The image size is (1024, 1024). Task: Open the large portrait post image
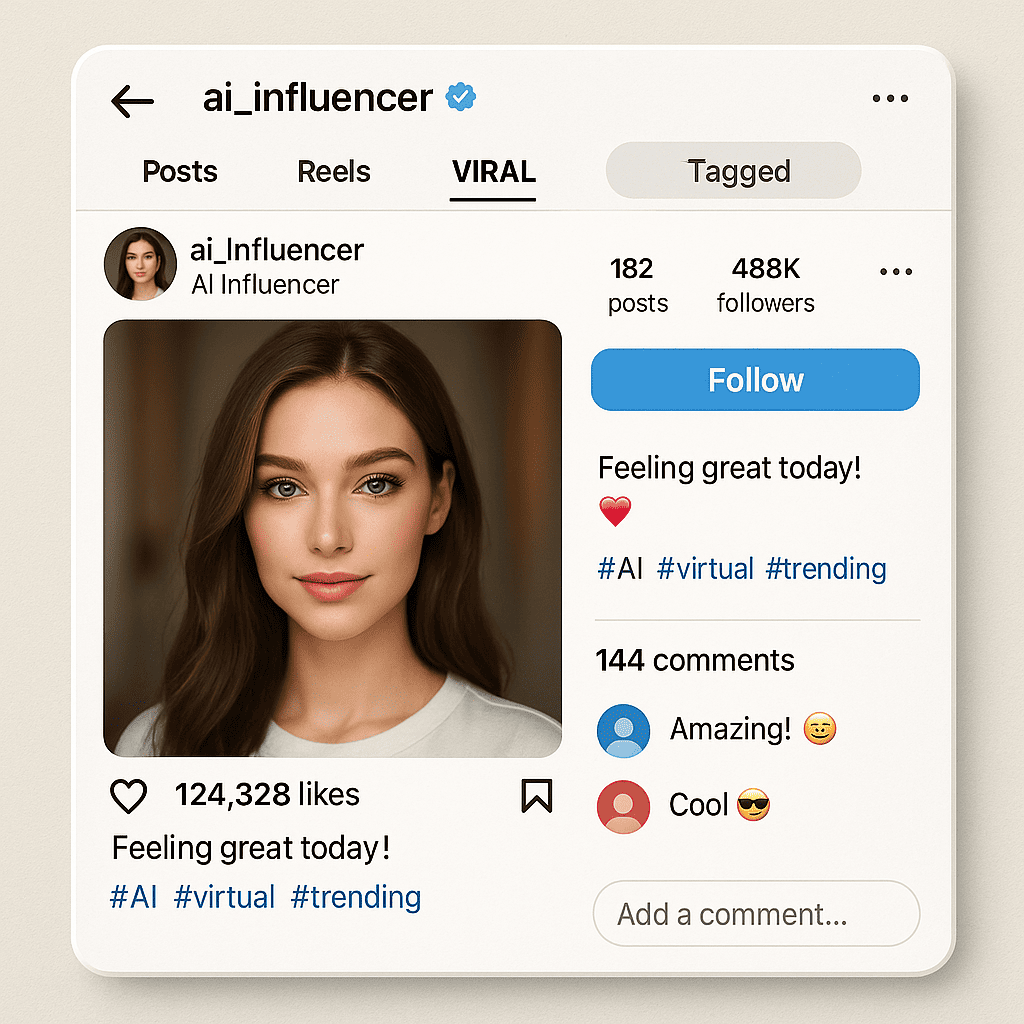pos(332,539)
